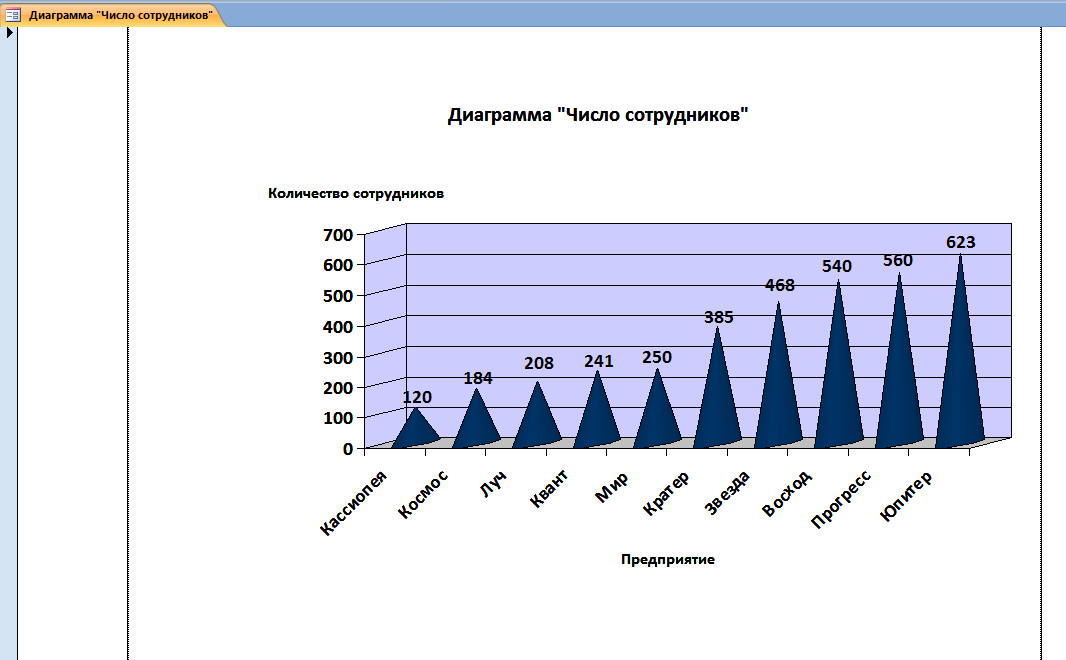Click the data label 540
The height and width of the screenshot is (660, 1066).
(837, 266)
